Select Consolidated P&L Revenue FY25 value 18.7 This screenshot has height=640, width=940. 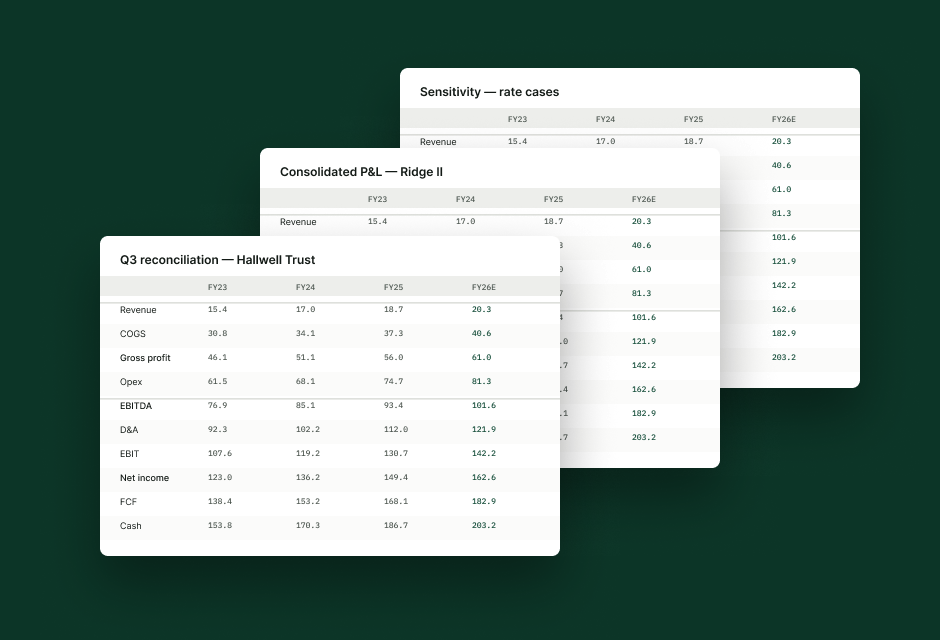coord(553,221)
